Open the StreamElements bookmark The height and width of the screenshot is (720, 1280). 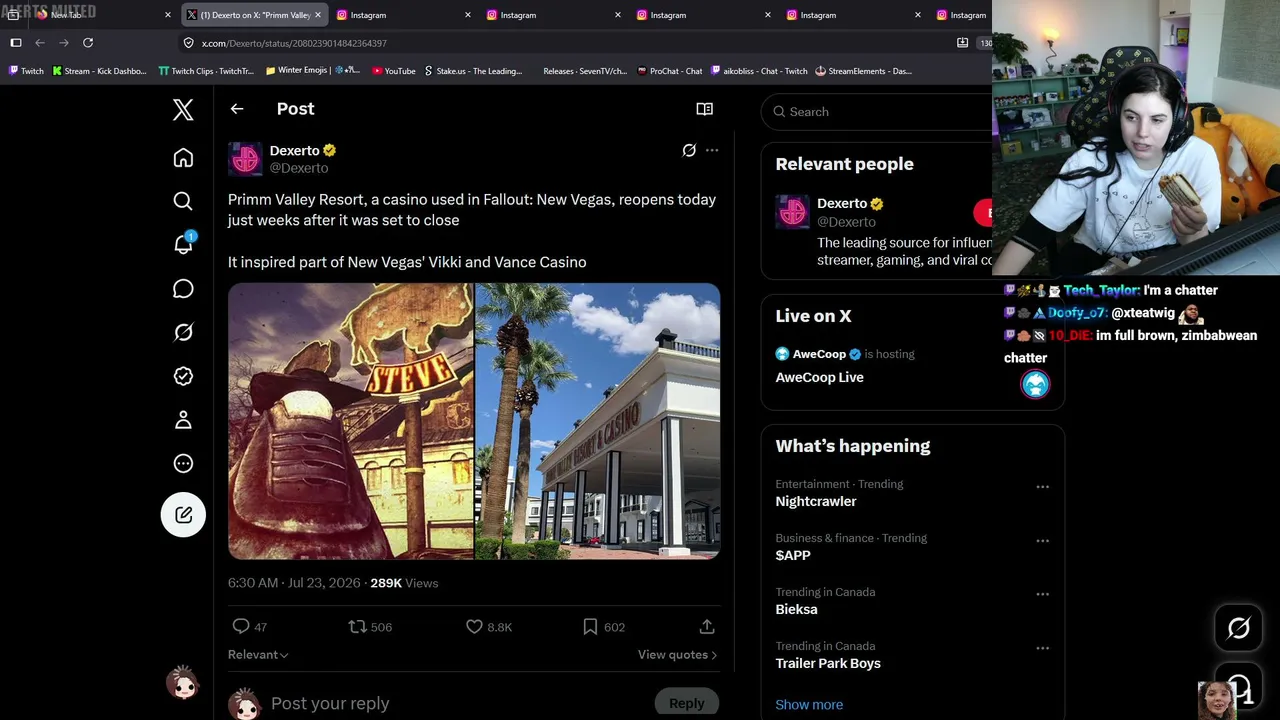click(x=863, y=71)
